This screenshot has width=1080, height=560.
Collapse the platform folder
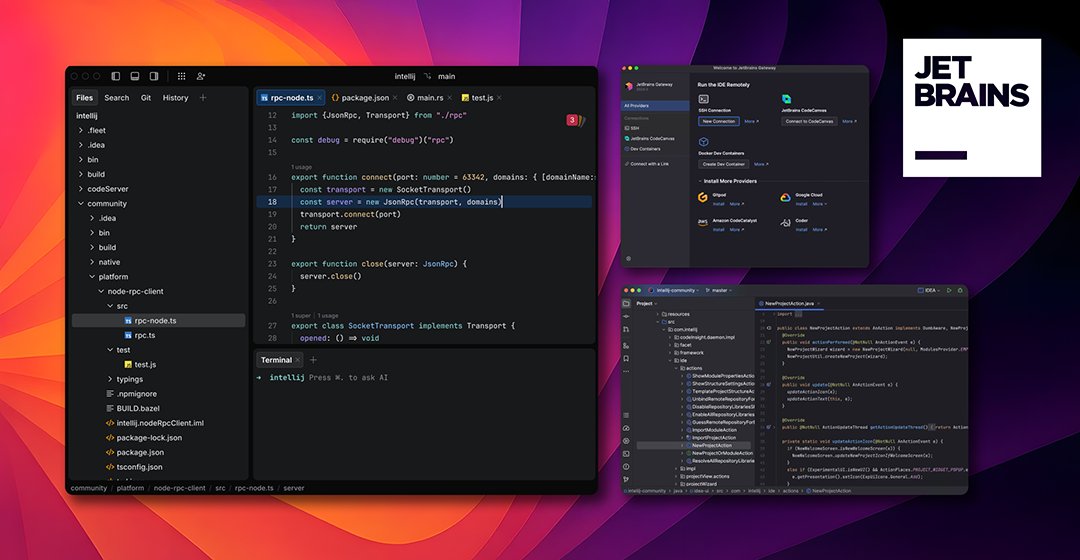pyautogui.click(x=92, y=277)
